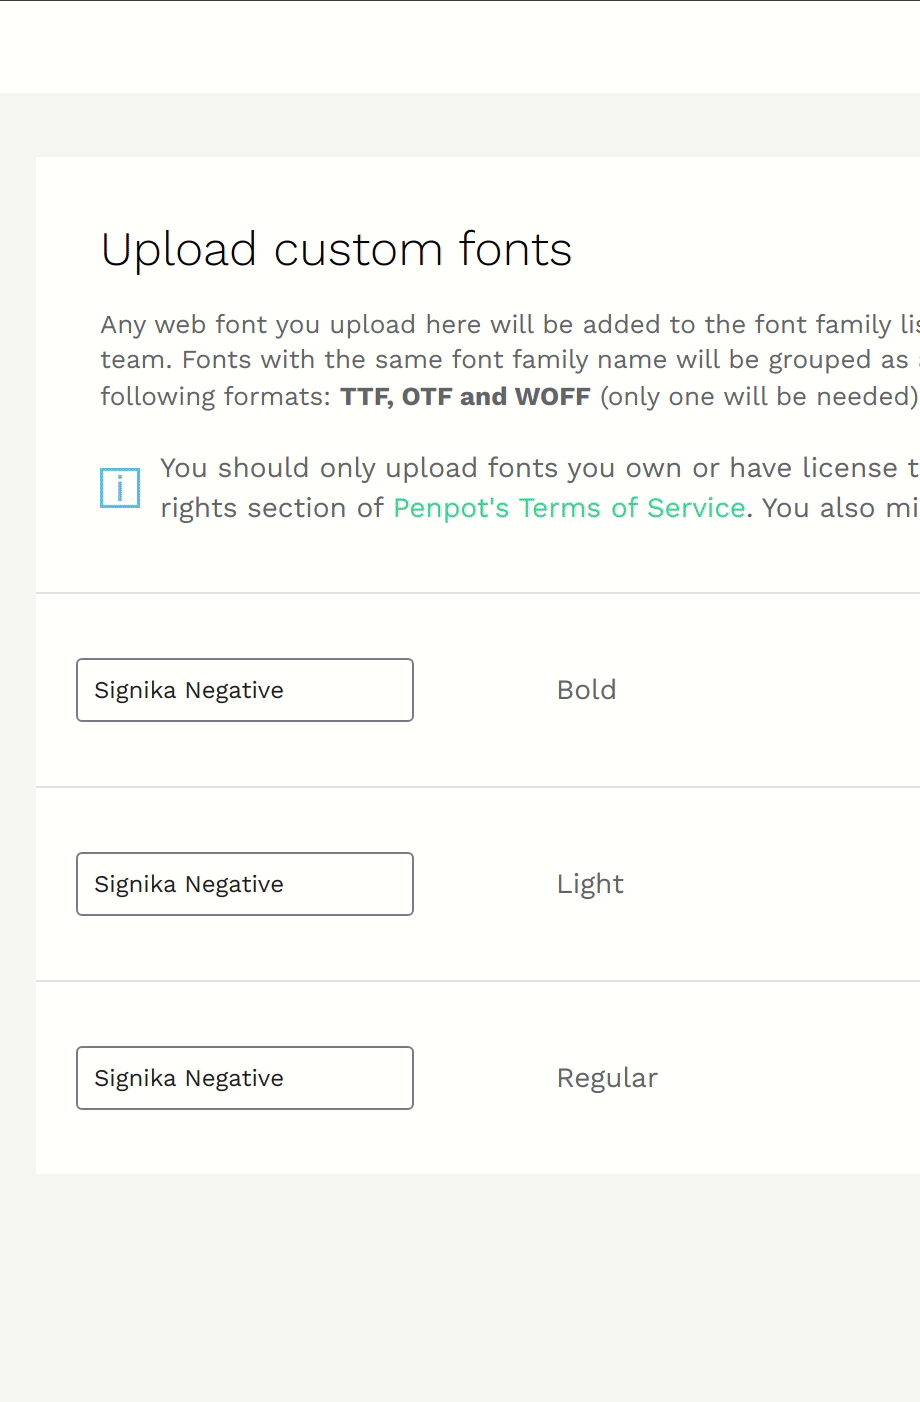The height and width of the screenshot is (1402, 920).
Task: Click blank space between Light field and label
Action: coord(485,884)
